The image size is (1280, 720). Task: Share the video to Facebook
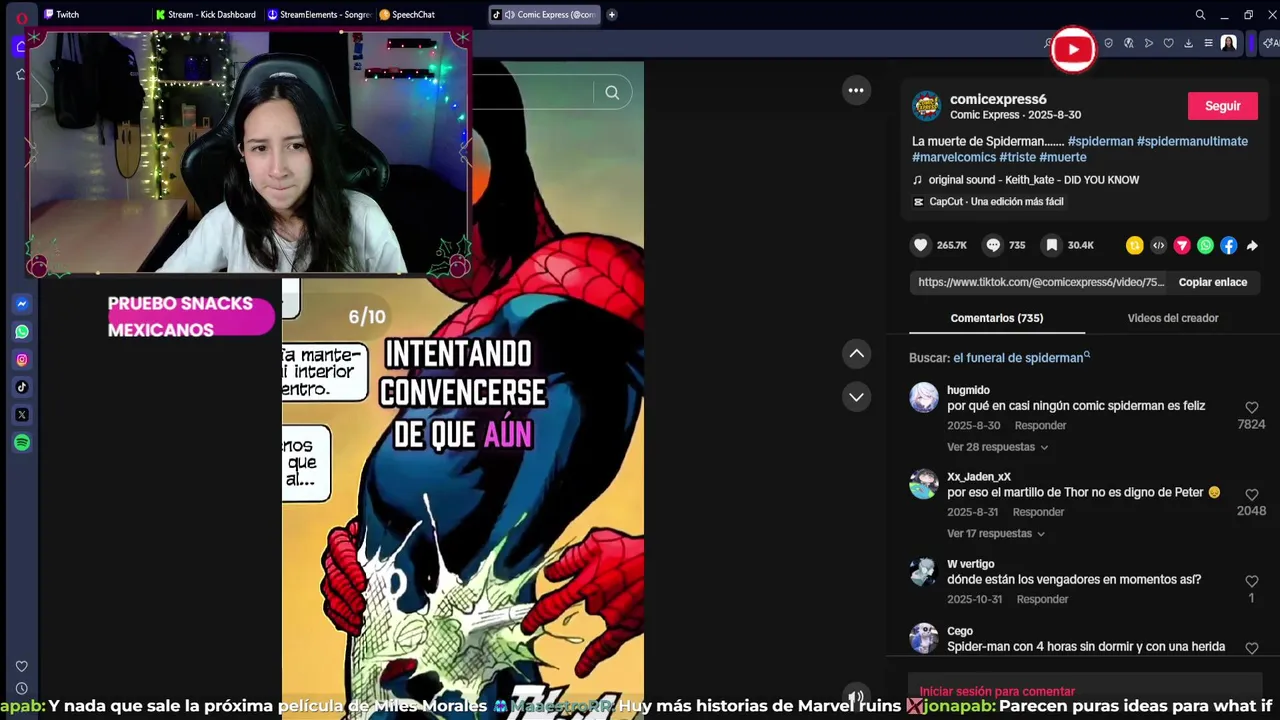click(x=1229, y=245)
